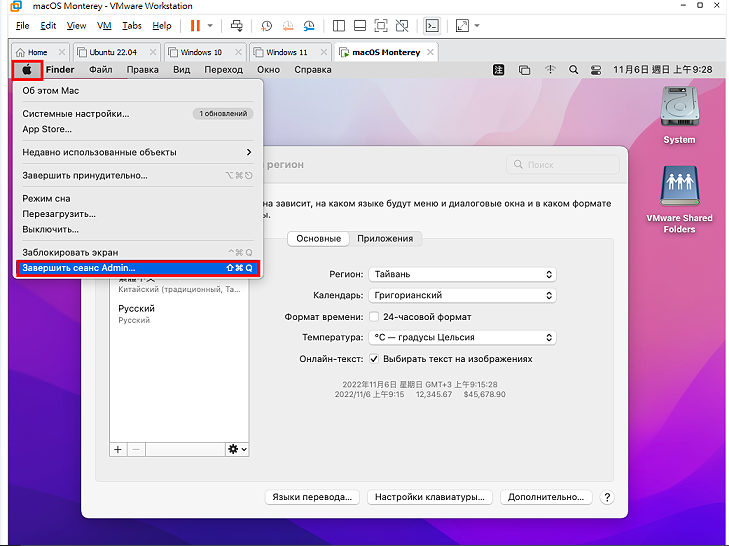Image resolution: width=729 pixels, height=546 pixels.
Task: Click the Настройки клавиатуры… button
Action: click(430, 497)
